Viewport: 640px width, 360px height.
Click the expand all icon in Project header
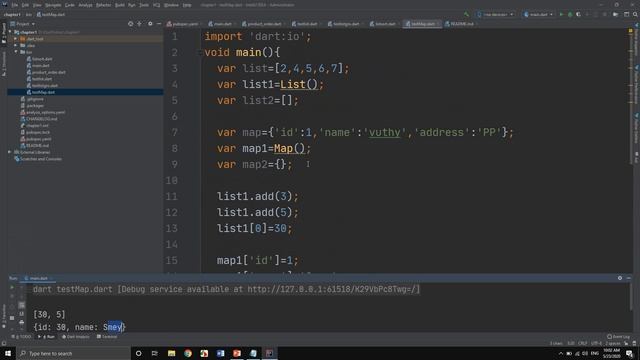click(140, 24)
